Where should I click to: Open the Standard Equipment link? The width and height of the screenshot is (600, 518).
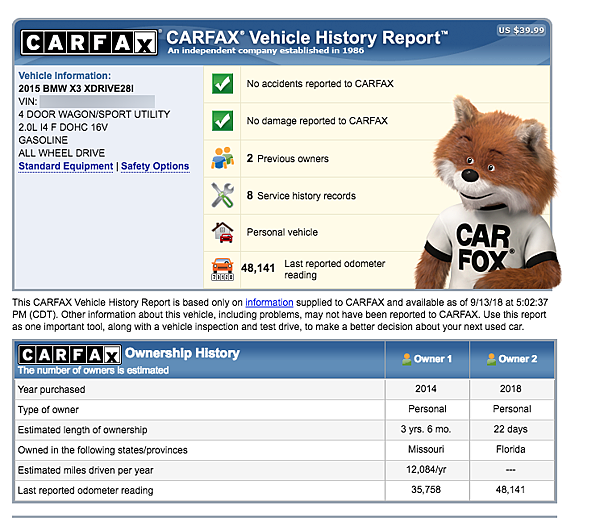coord(65,166)
